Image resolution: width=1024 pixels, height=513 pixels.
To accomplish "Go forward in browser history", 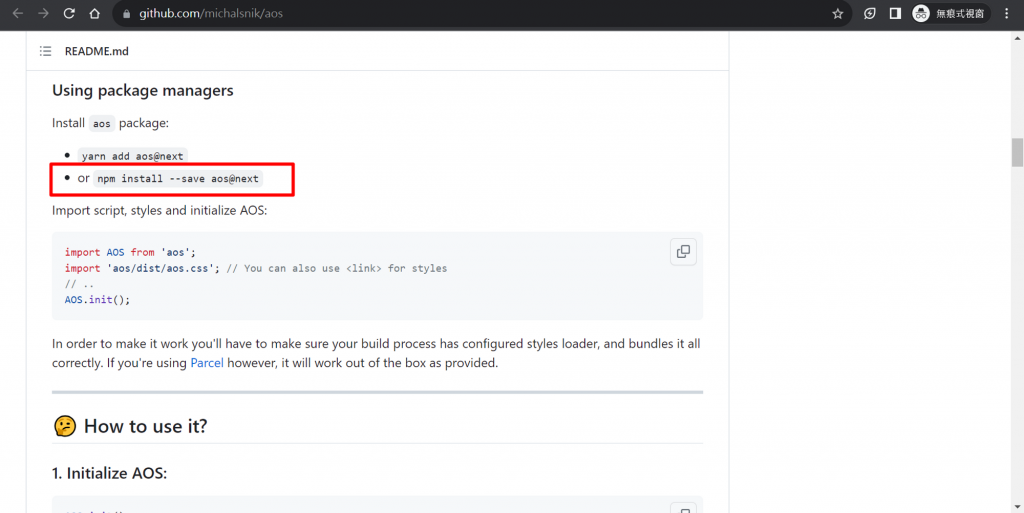I will pyautogui.click(x=43, y=14).
